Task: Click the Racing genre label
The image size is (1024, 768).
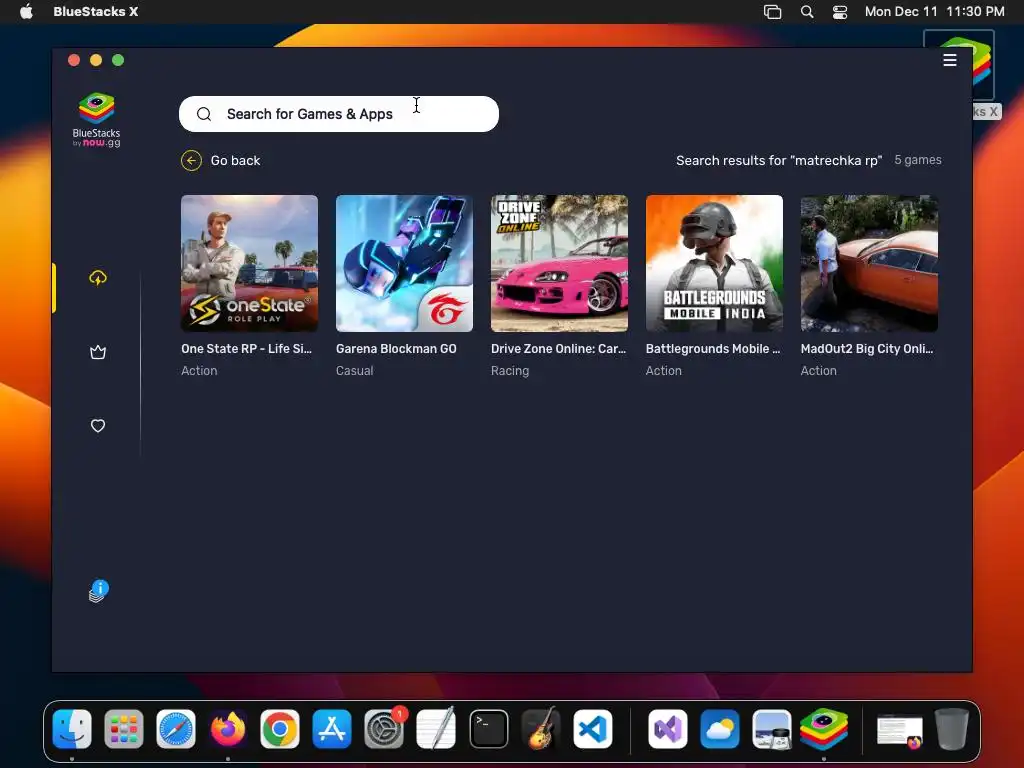Action: (510, 371)
